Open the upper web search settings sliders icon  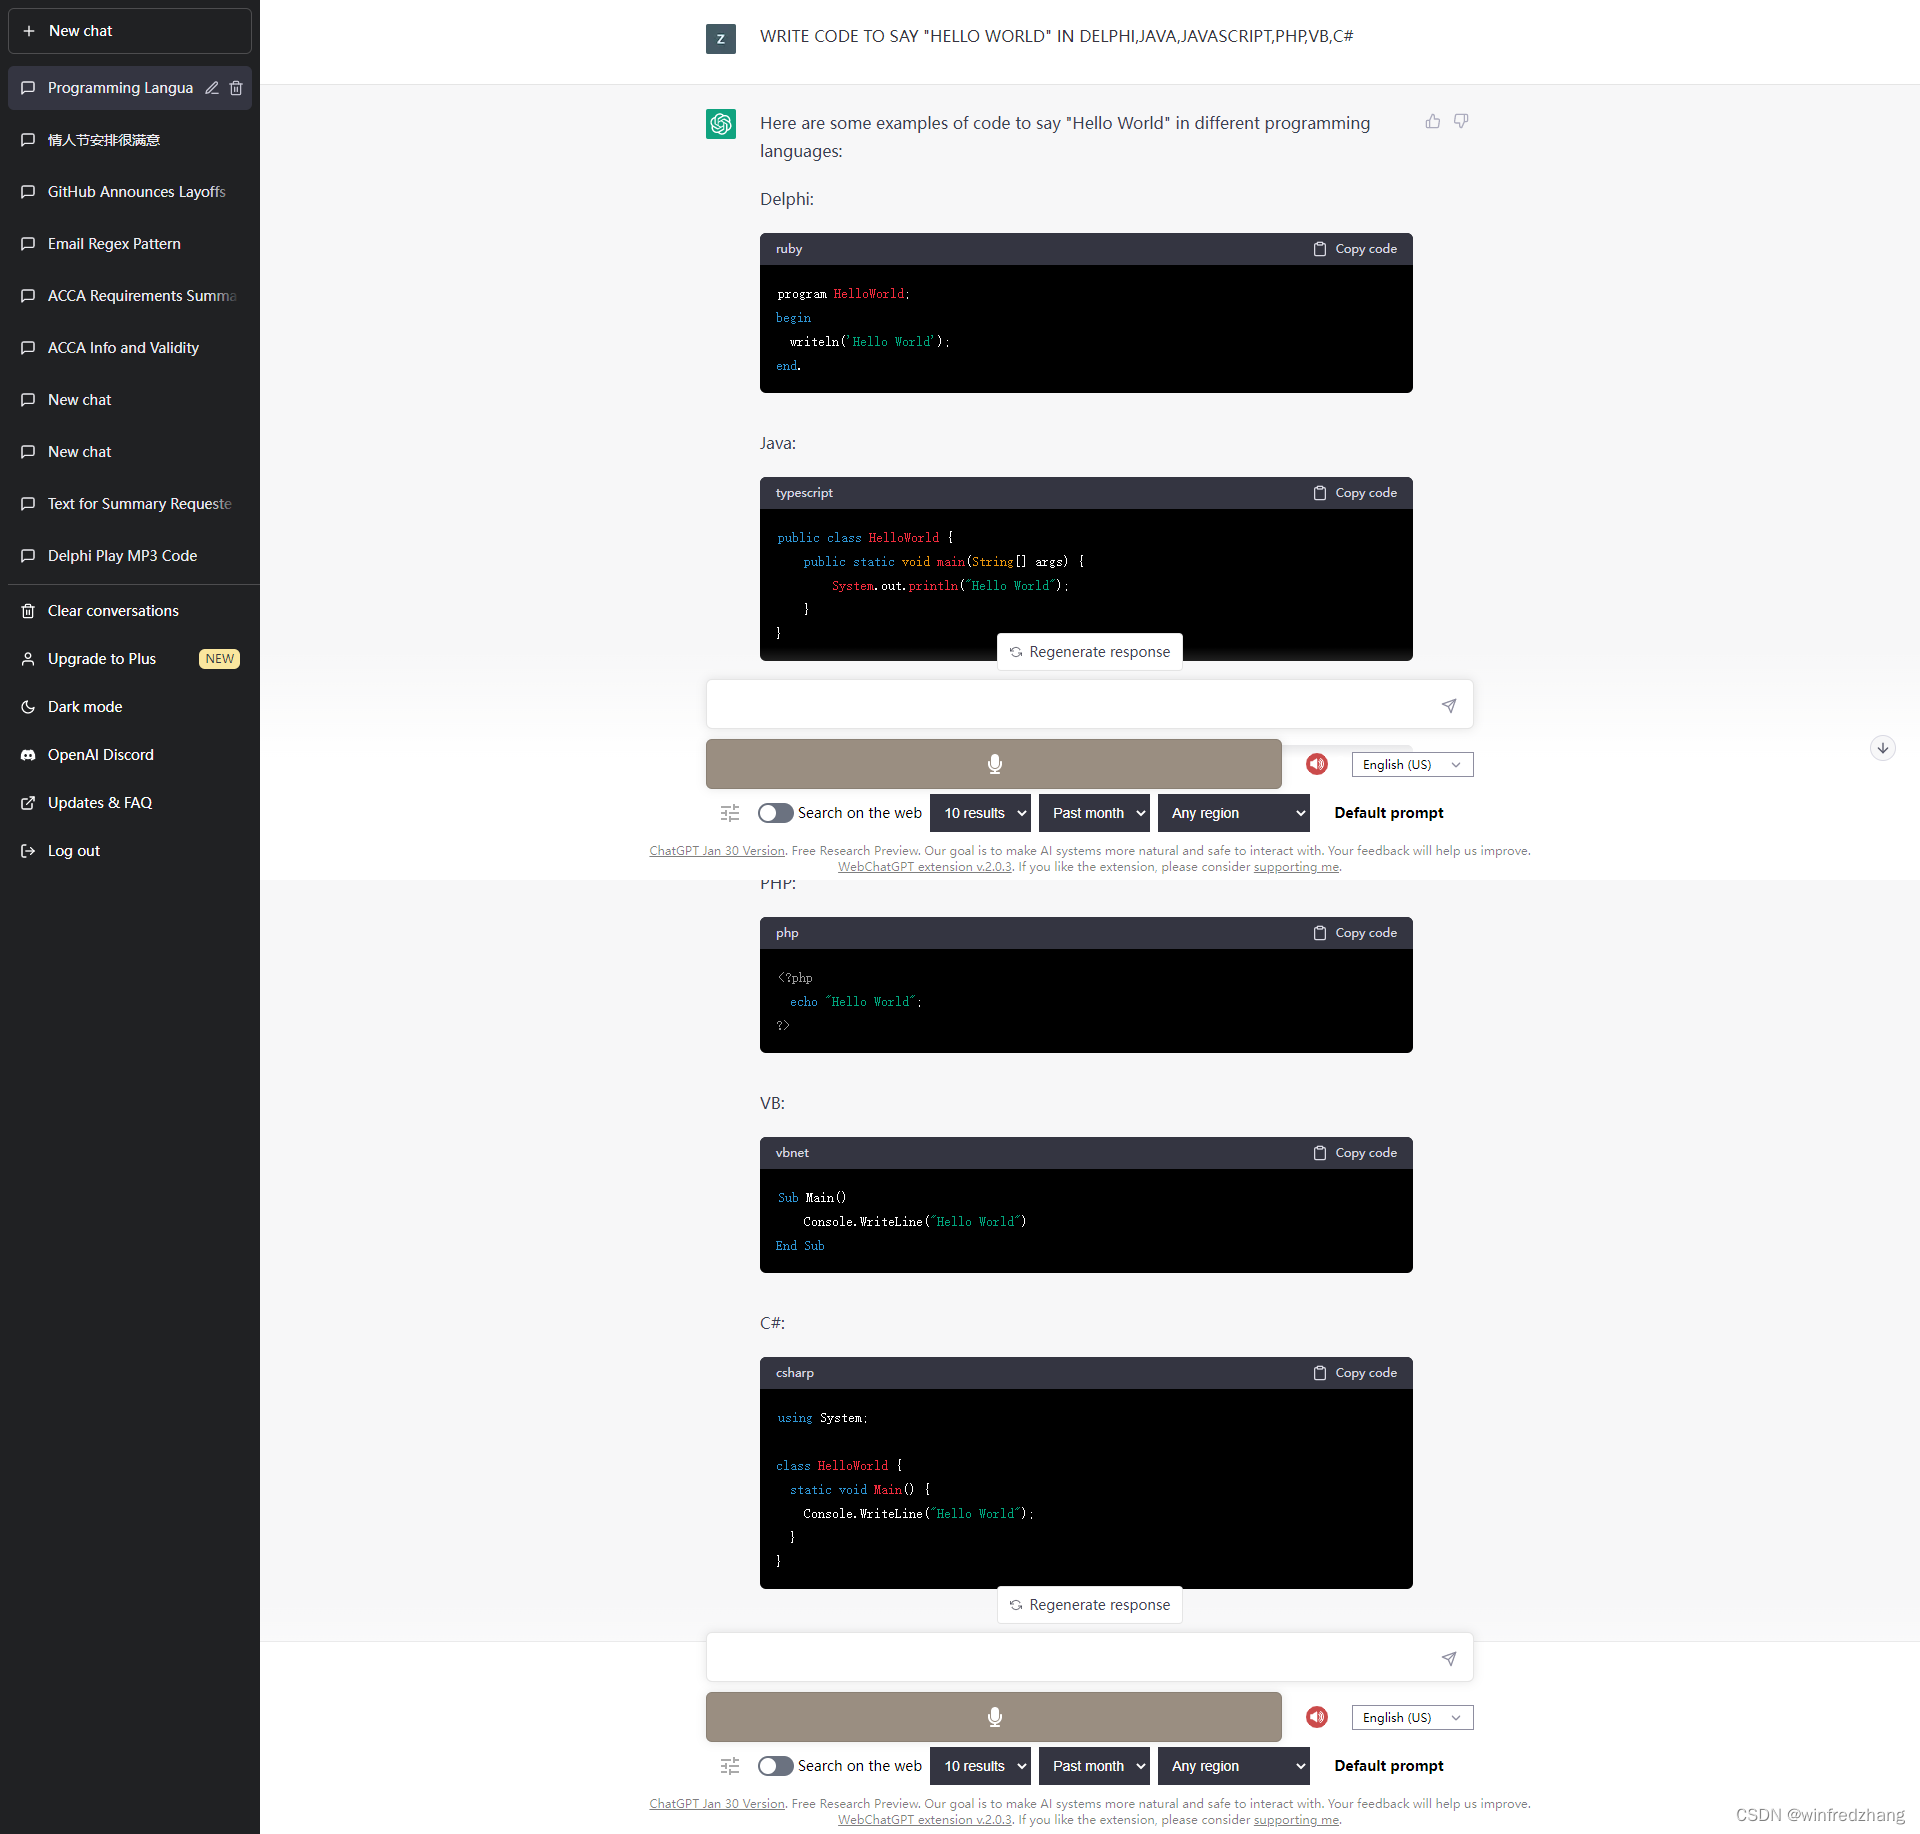point(730,813)
